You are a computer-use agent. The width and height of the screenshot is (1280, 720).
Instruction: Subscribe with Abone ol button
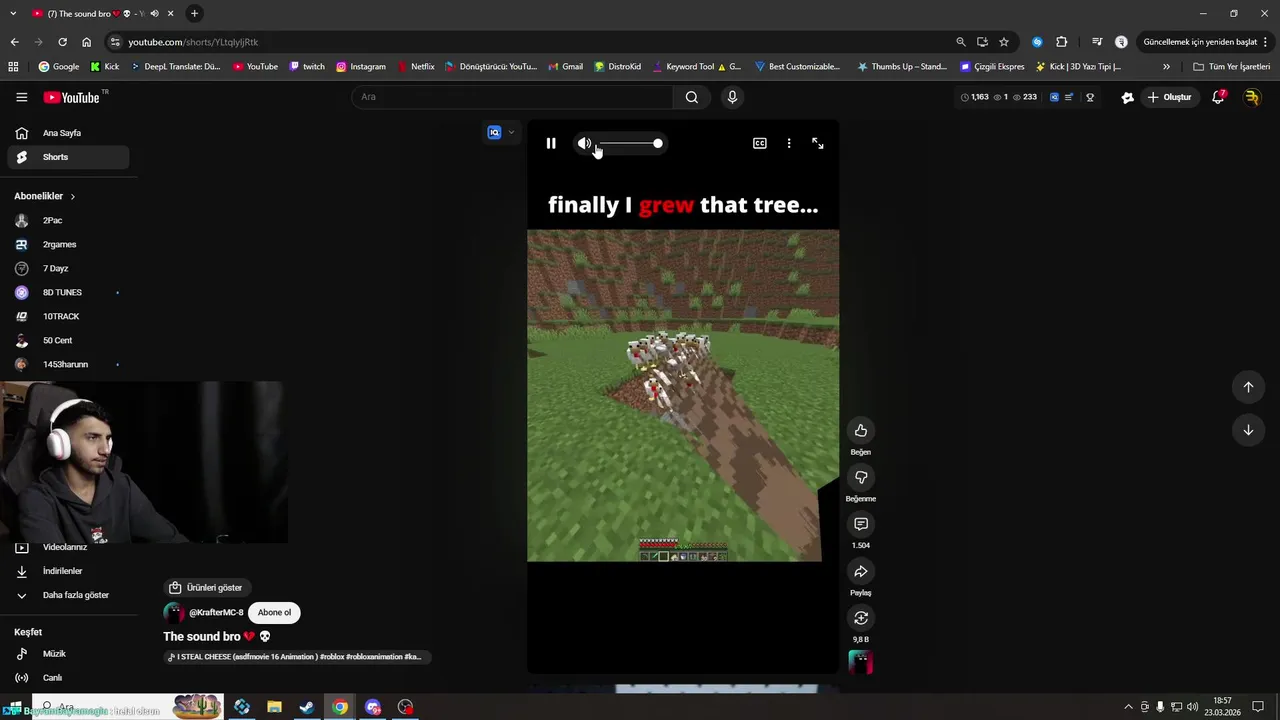tap(274, 613)
